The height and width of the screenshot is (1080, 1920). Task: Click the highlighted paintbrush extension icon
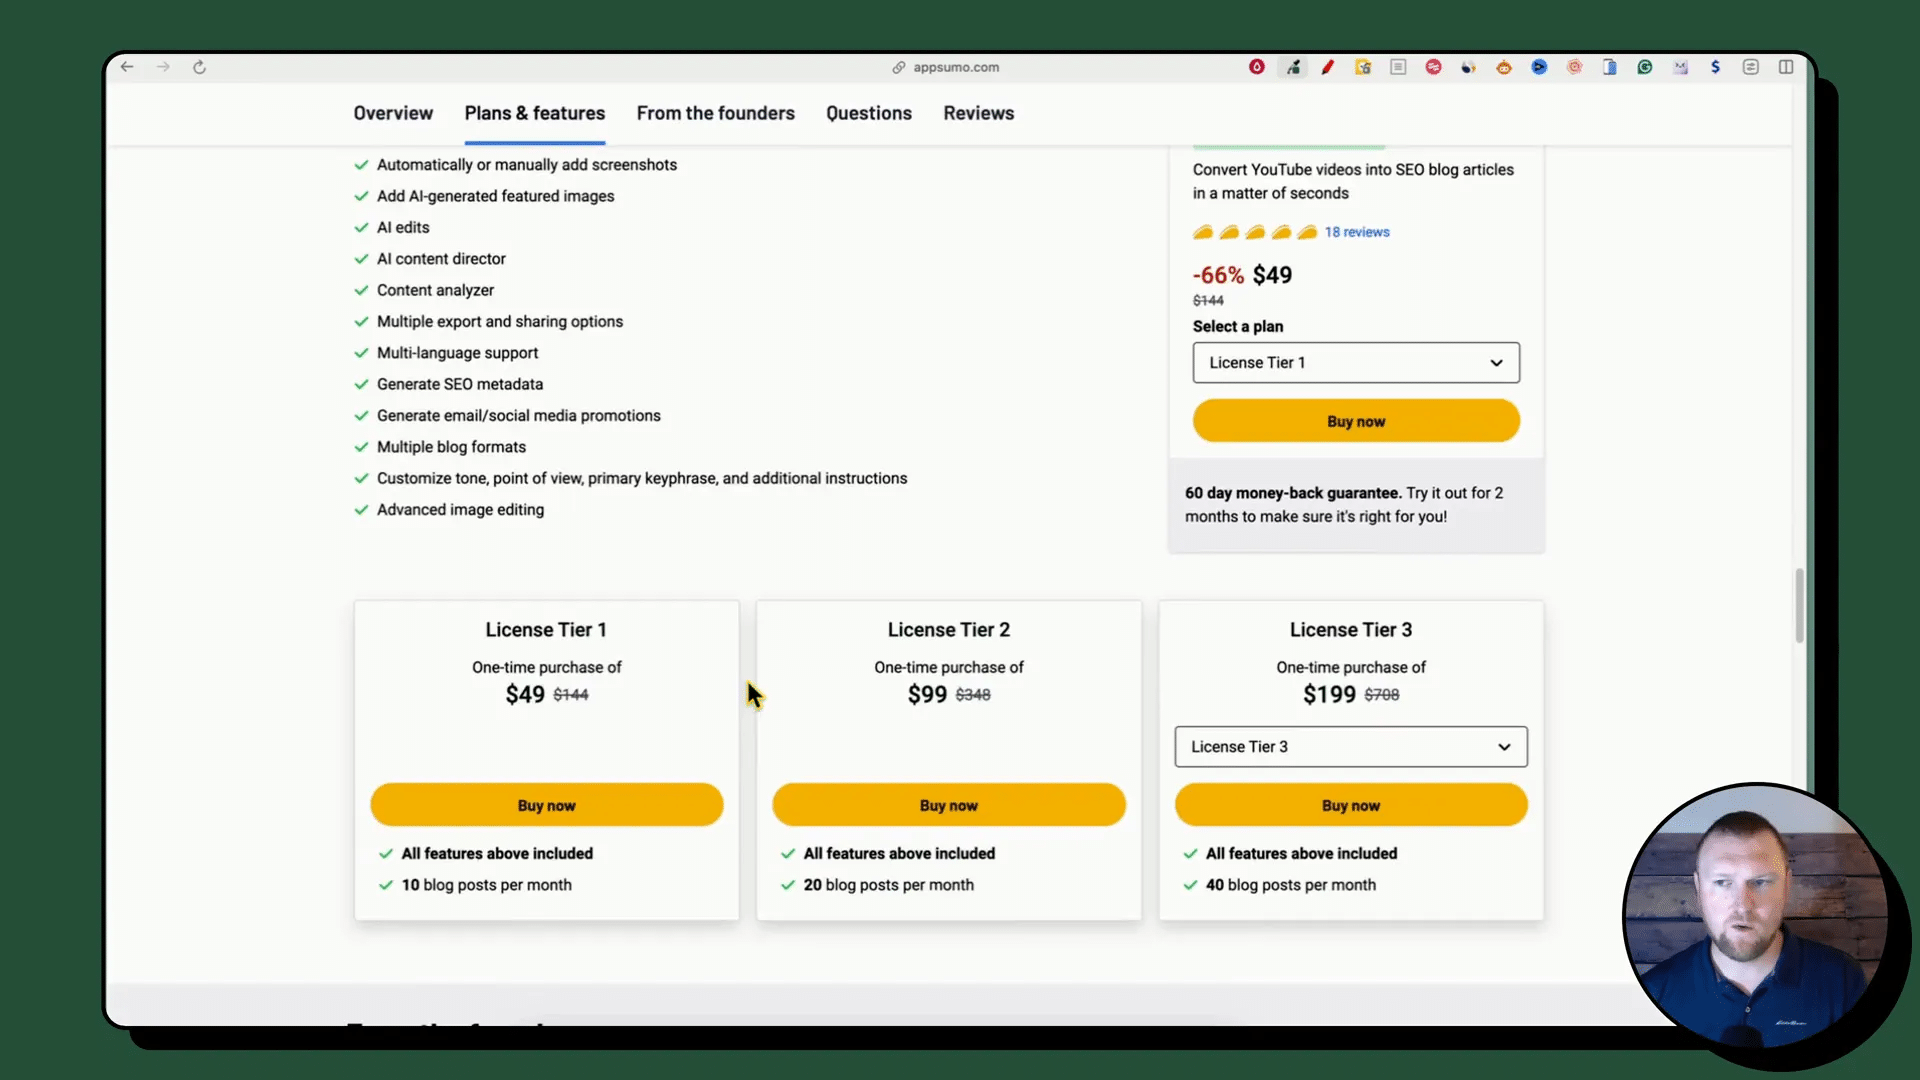point(1293,67)
